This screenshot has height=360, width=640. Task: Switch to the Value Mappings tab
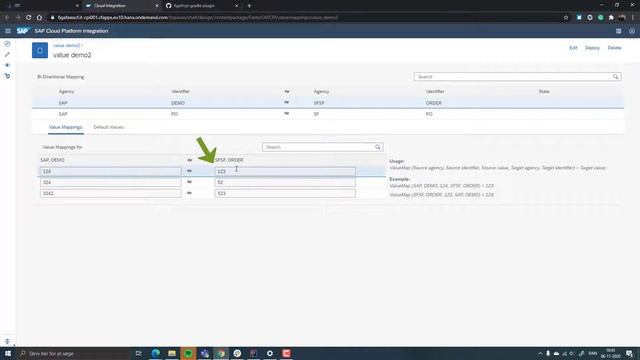[65, 127]
